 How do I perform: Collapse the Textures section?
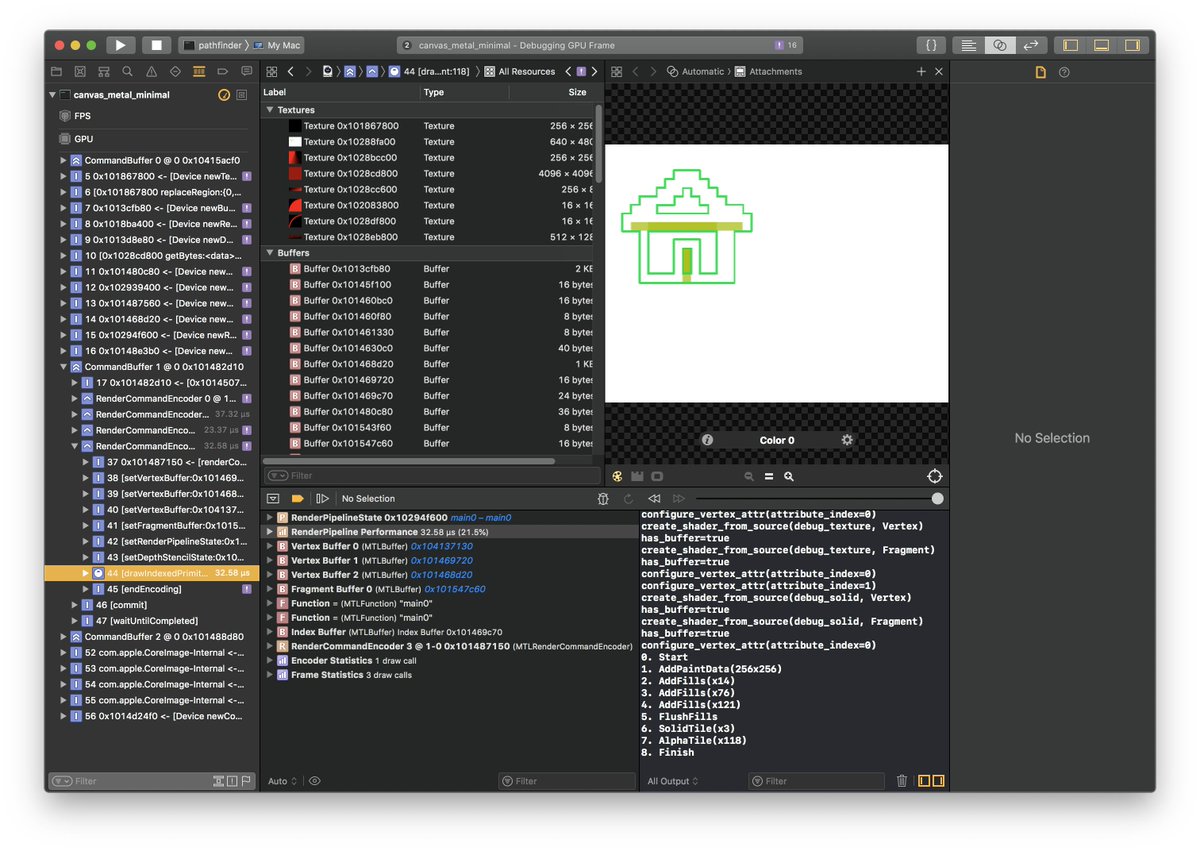pos(270,110)
